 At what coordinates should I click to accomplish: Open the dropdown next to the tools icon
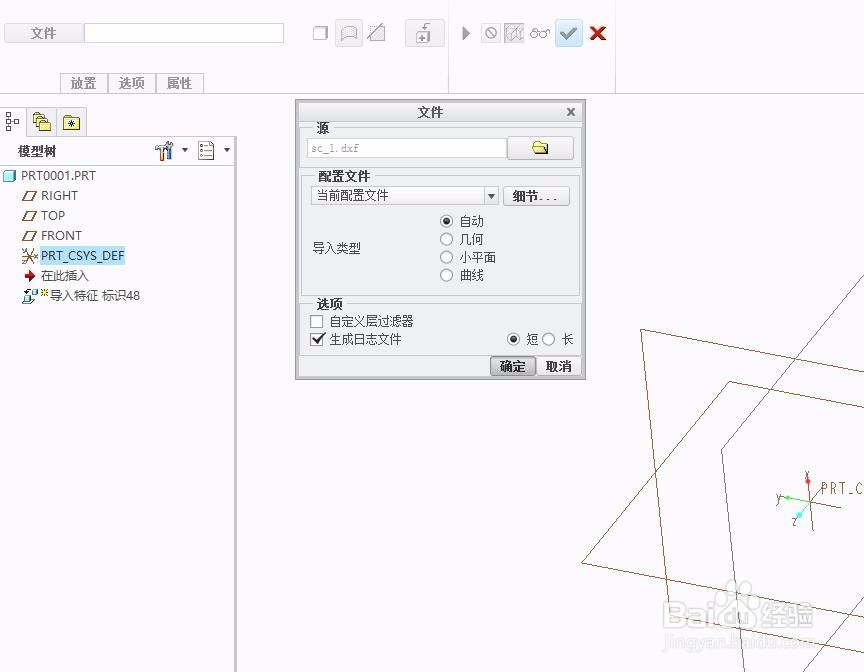pyautogui.click(x=185, y=149)
